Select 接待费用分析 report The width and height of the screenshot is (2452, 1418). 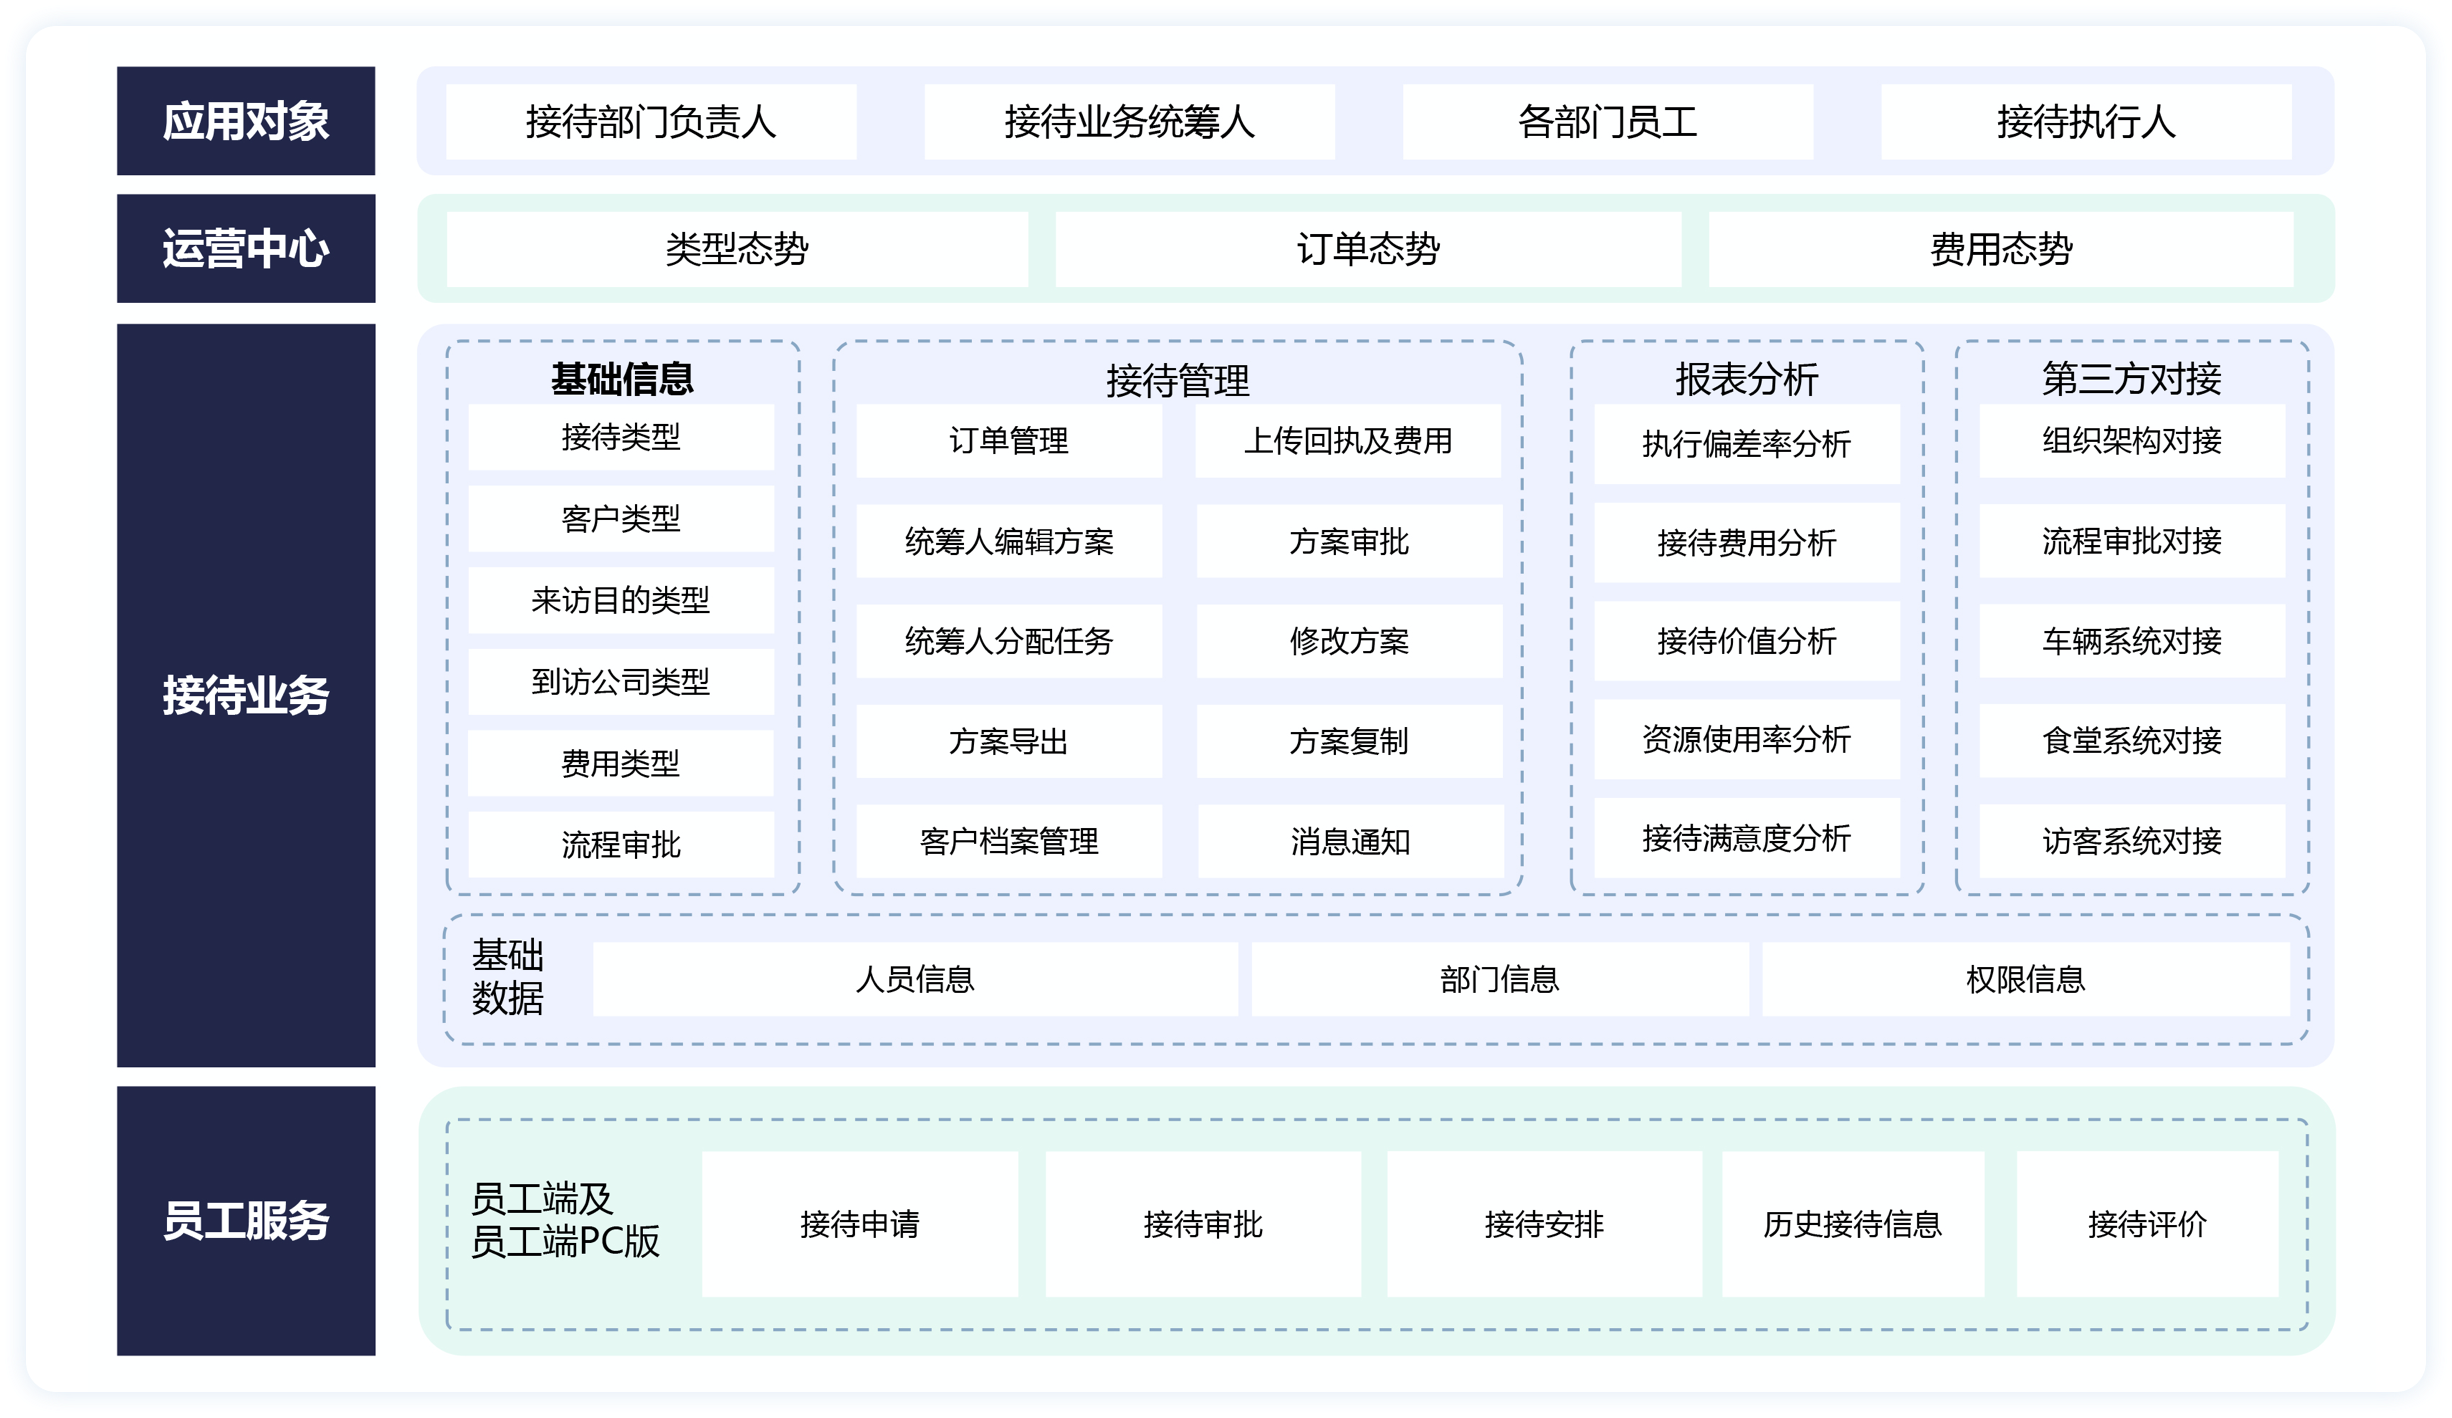click(1747, 542)
